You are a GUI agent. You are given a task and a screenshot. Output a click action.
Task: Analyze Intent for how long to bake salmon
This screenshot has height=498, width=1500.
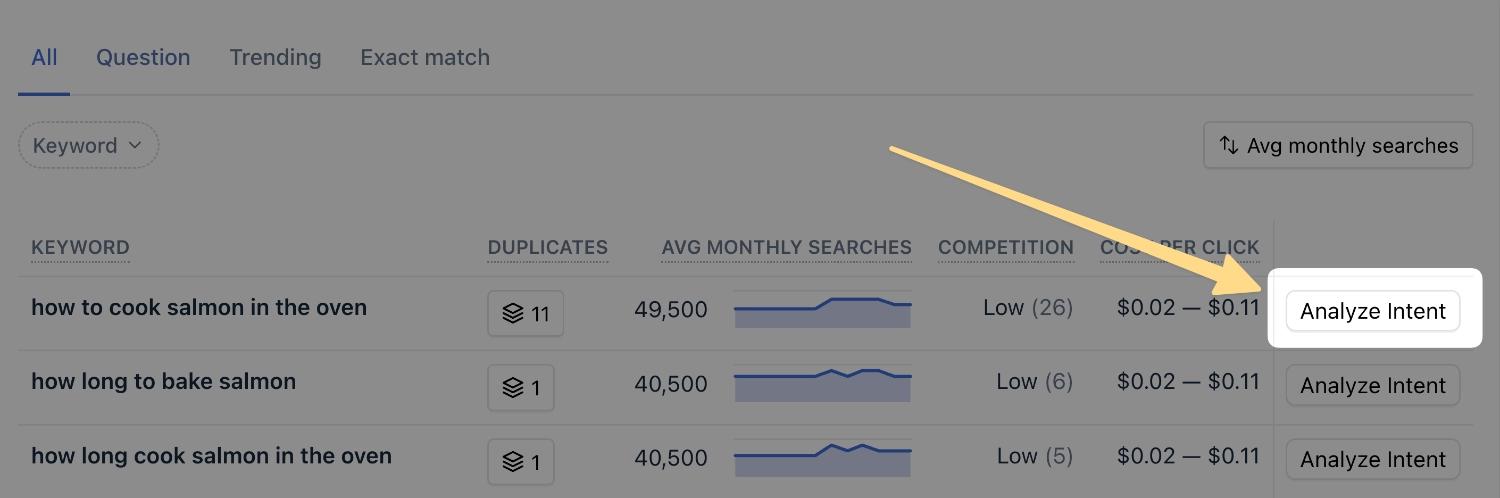(x=1373, y=385)
